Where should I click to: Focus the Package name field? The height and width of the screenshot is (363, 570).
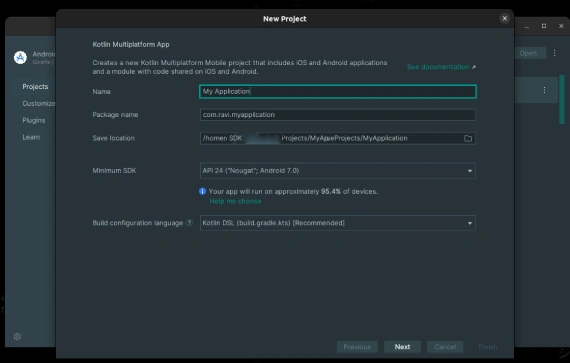pyautogui.click(x=338, y=115)
